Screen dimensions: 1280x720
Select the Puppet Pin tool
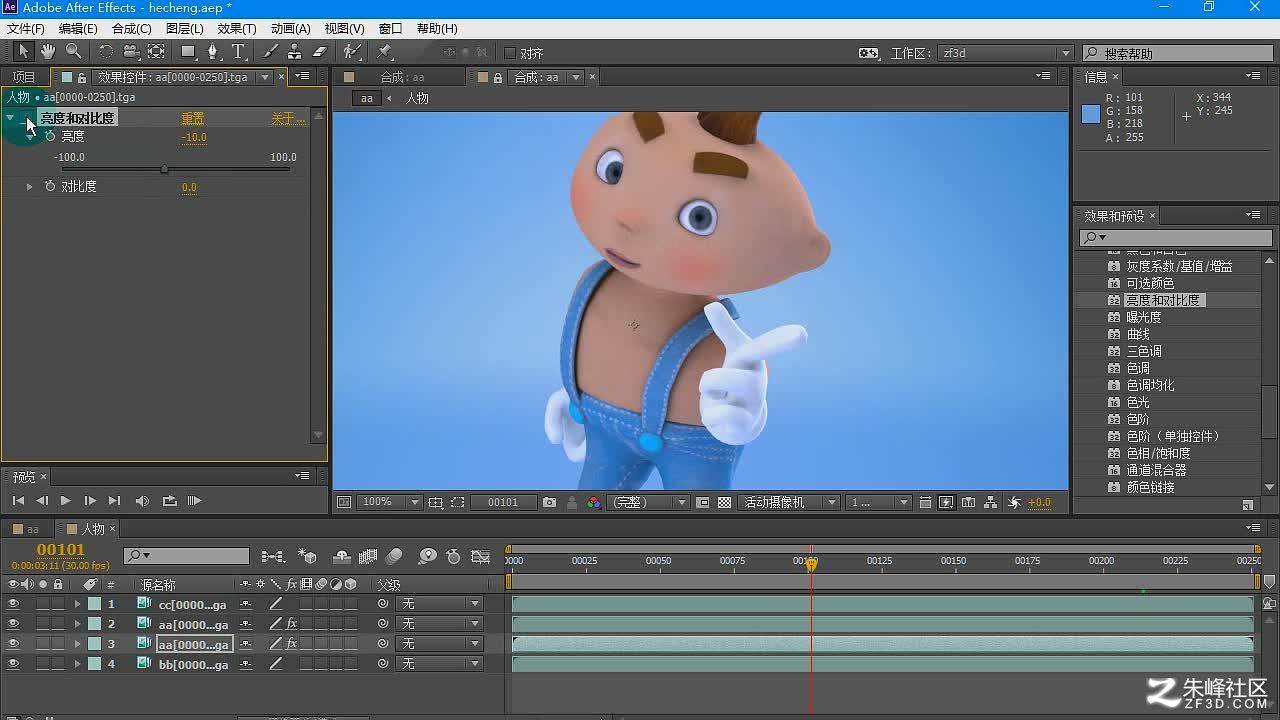pos(385,52)
